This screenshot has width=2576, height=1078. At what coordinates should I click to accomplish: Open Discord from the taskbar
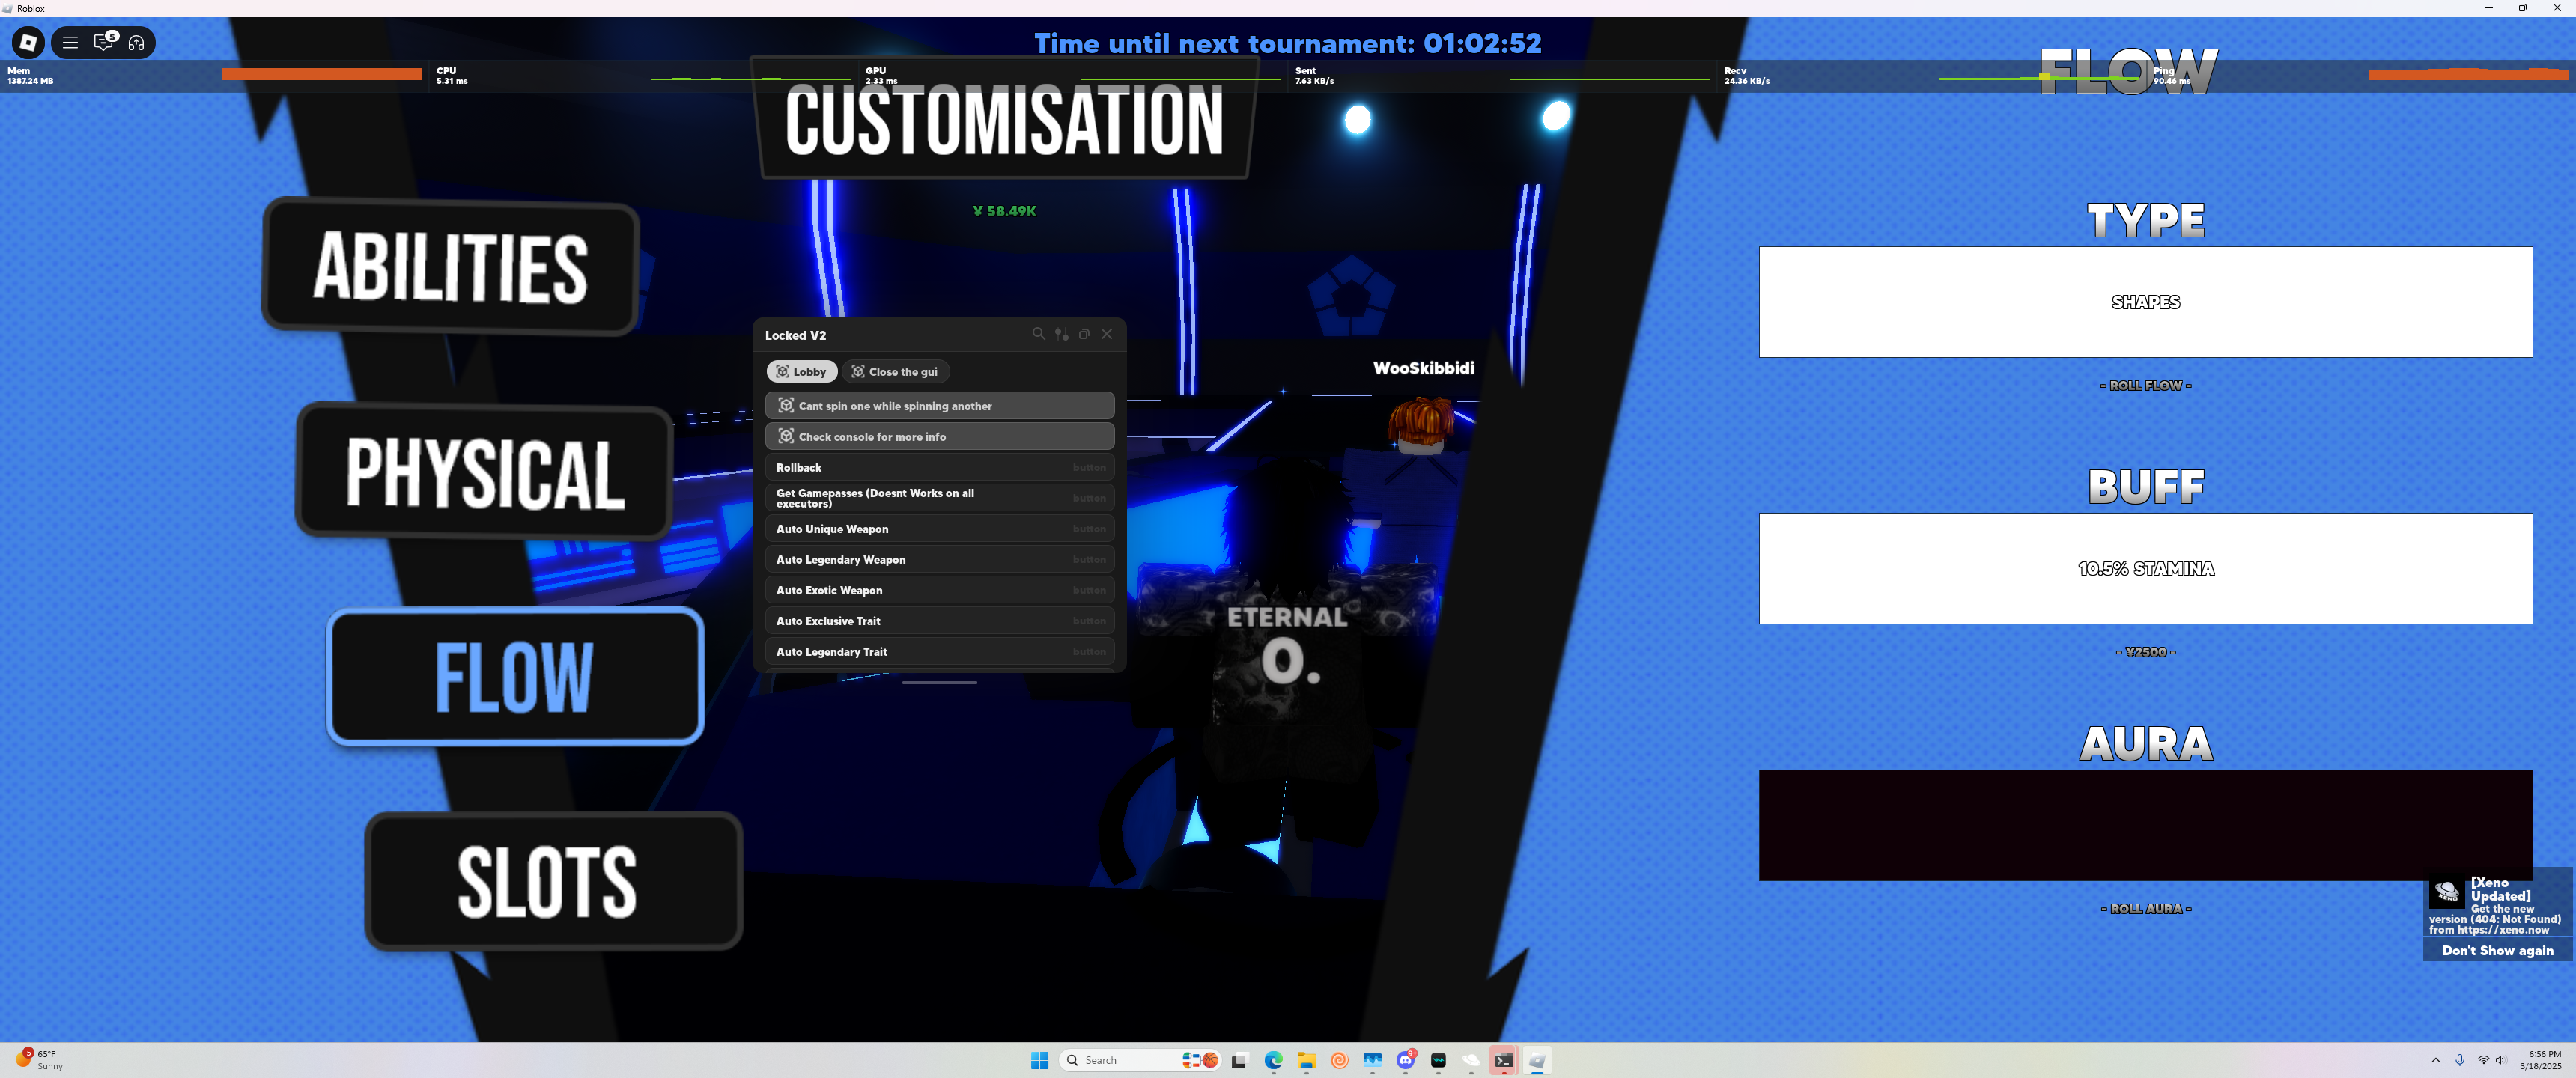[1405, 1060]
